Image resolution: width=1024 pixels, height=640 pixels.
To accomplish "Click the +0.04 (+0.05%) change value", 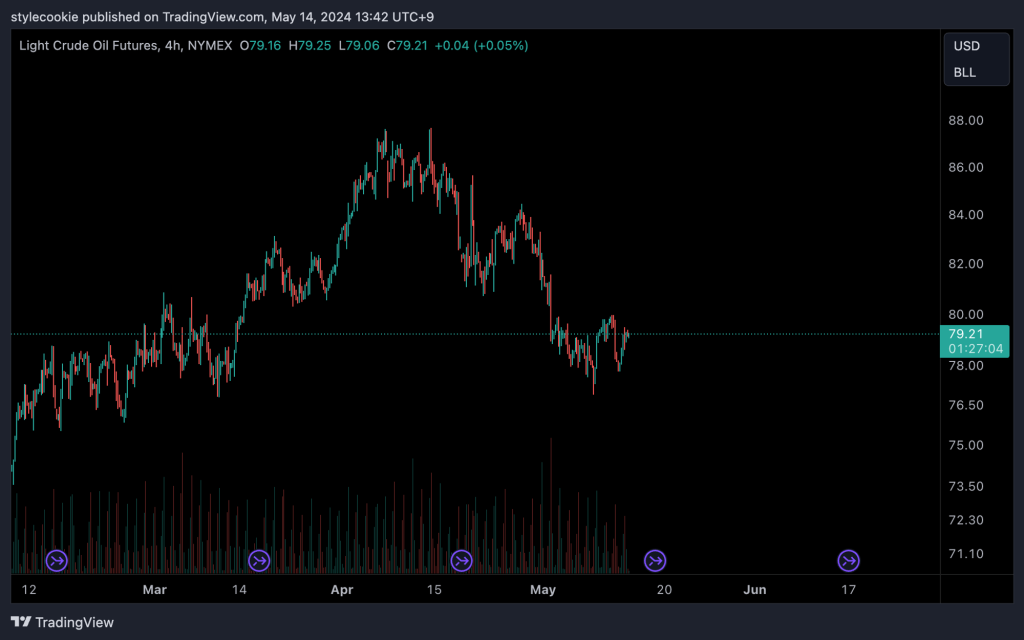I will coord(481,45).
